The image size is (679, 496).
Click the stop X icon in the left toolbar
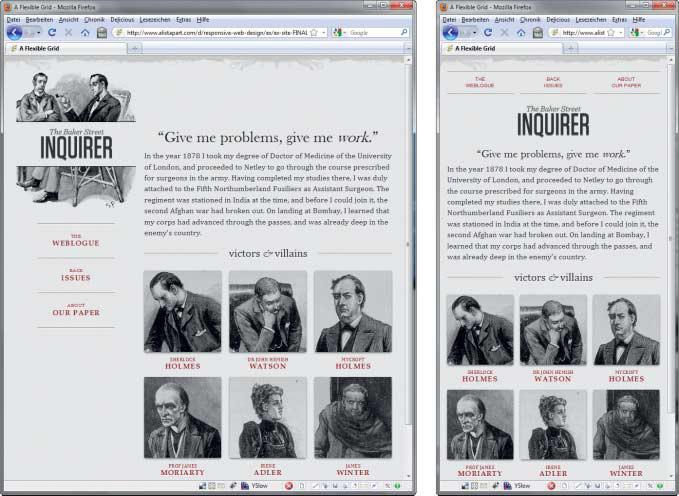(69, 32)
